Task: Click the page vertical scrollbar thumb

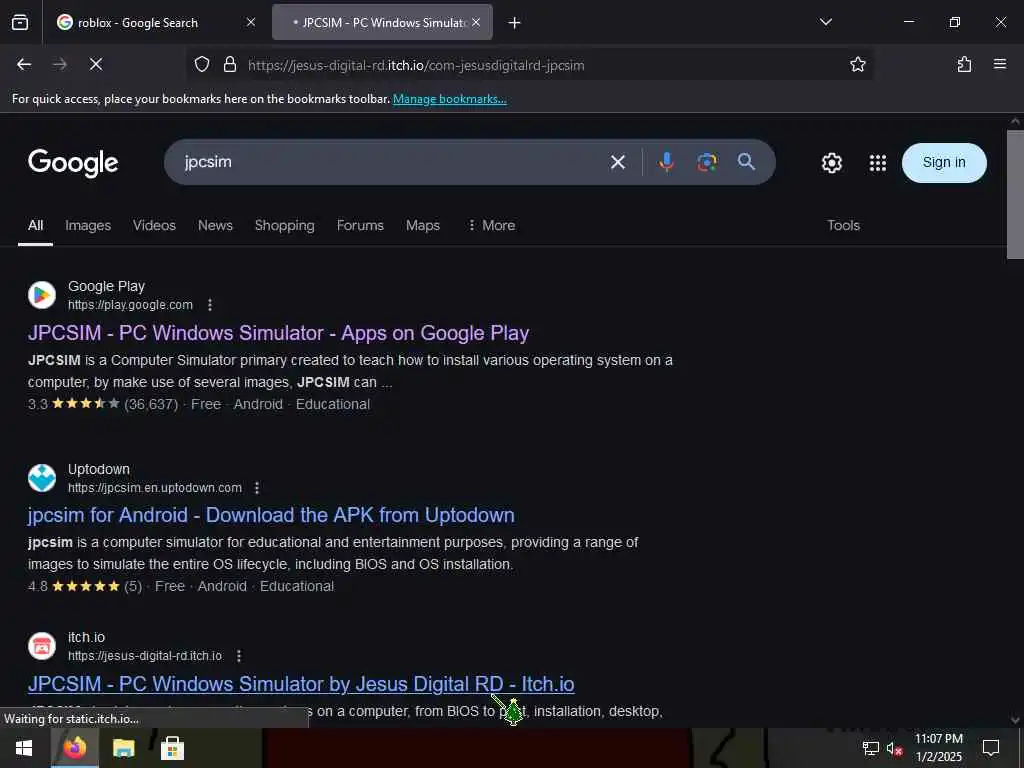Action: pyautogui.click(x=1015, y=194)
